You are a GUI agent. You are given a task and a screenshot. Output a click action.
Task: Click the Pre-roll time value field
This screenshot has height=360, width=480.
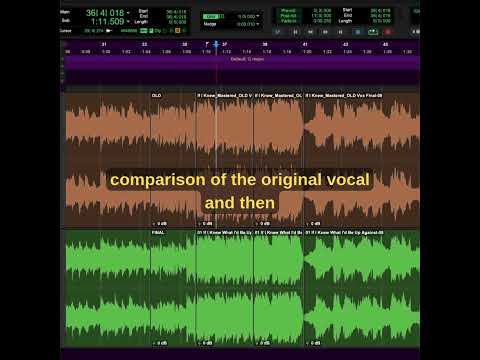(x=321, y=11)
